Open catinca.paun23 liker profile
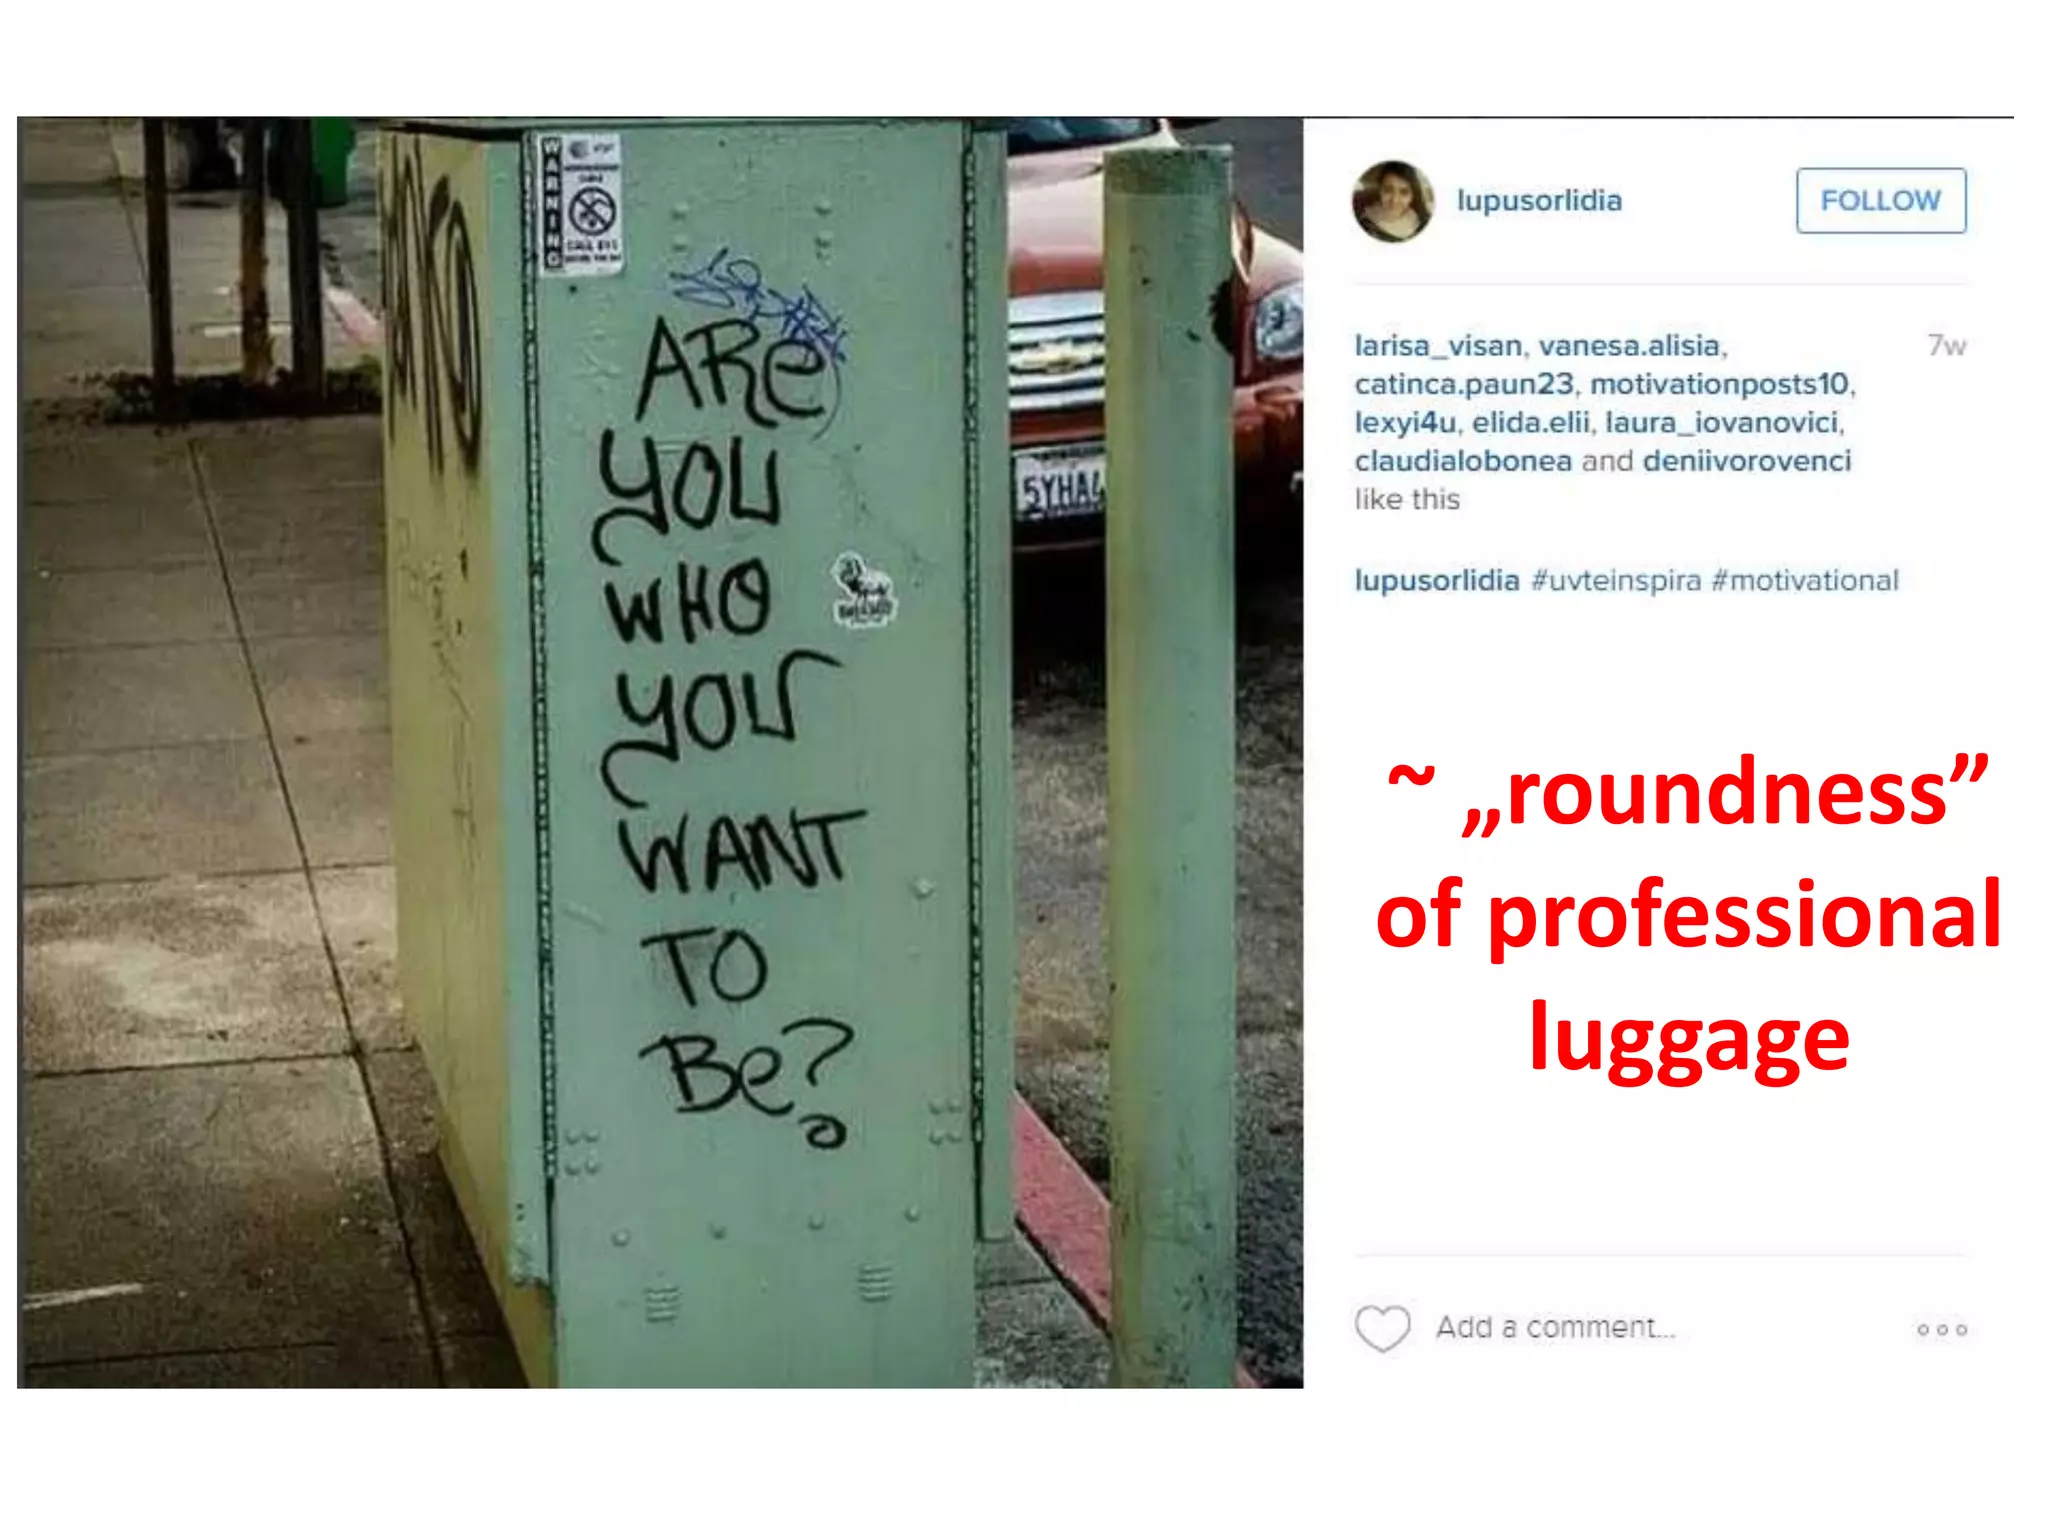 tap(1464, 384)
